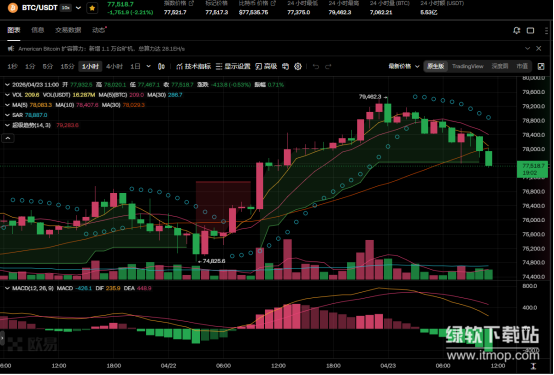Collapse the OHLC date info row

(x=7, y=85)
